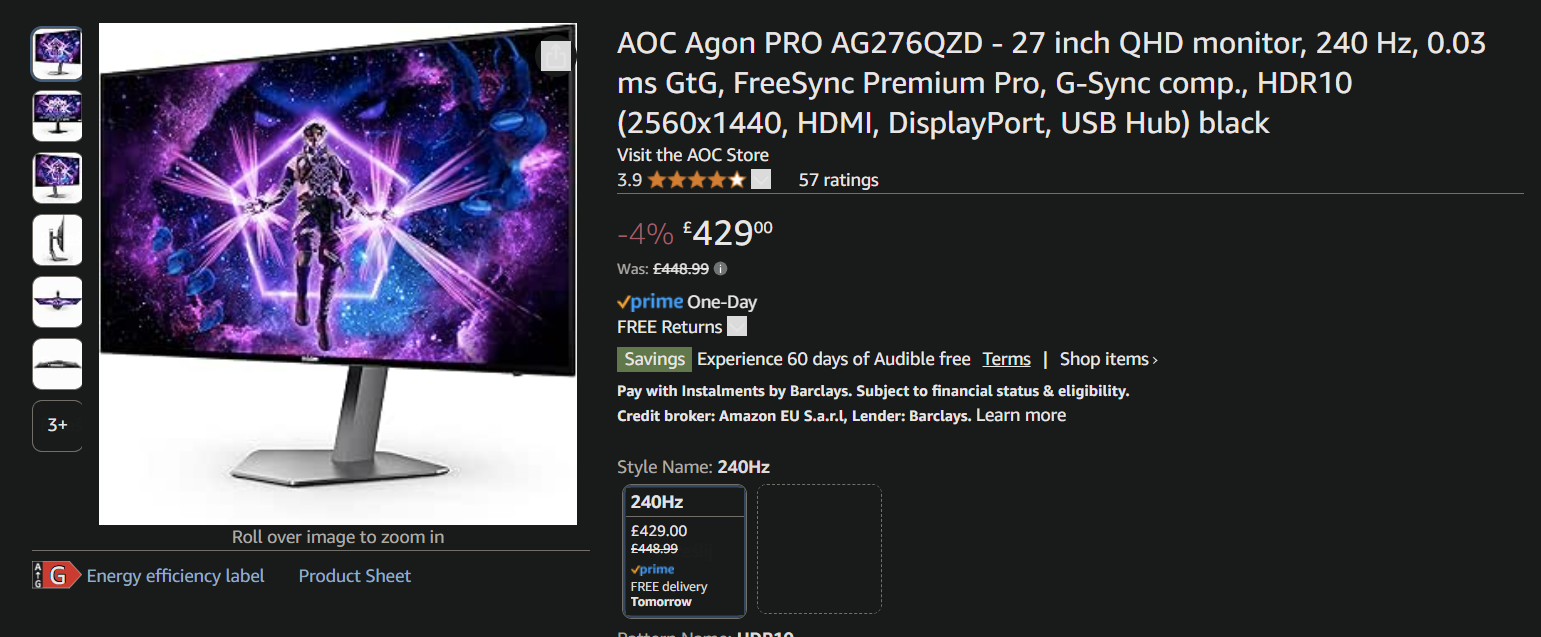
Task: Select the 240Hz style option
Action: tap(685, 550)
